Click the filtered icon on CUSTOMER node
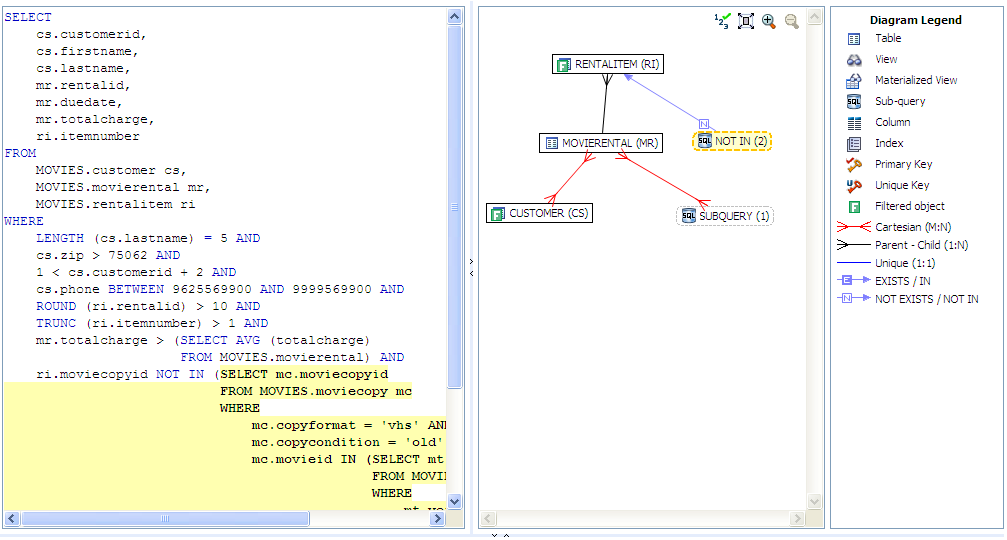Viewport: 1007px width, 540px height. pyautogui.click(x=498, y=214)
